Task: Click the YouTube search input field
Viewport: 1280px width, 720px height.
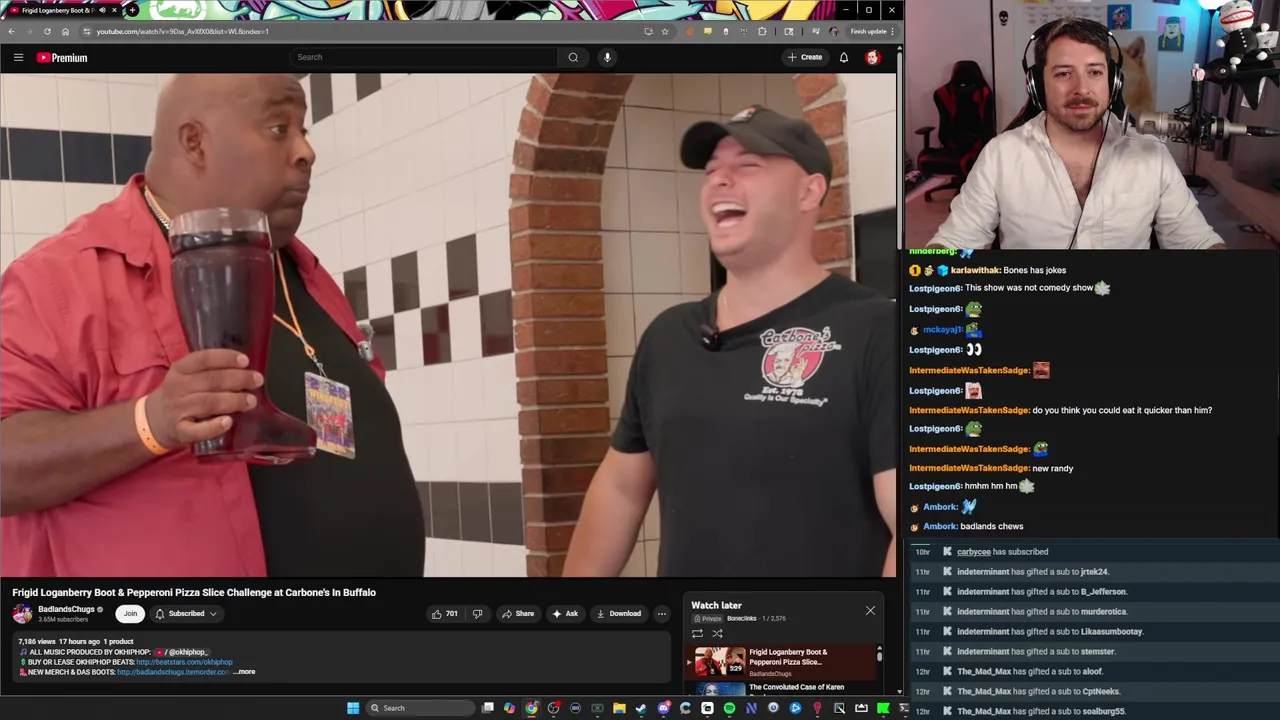Action: 425,57
